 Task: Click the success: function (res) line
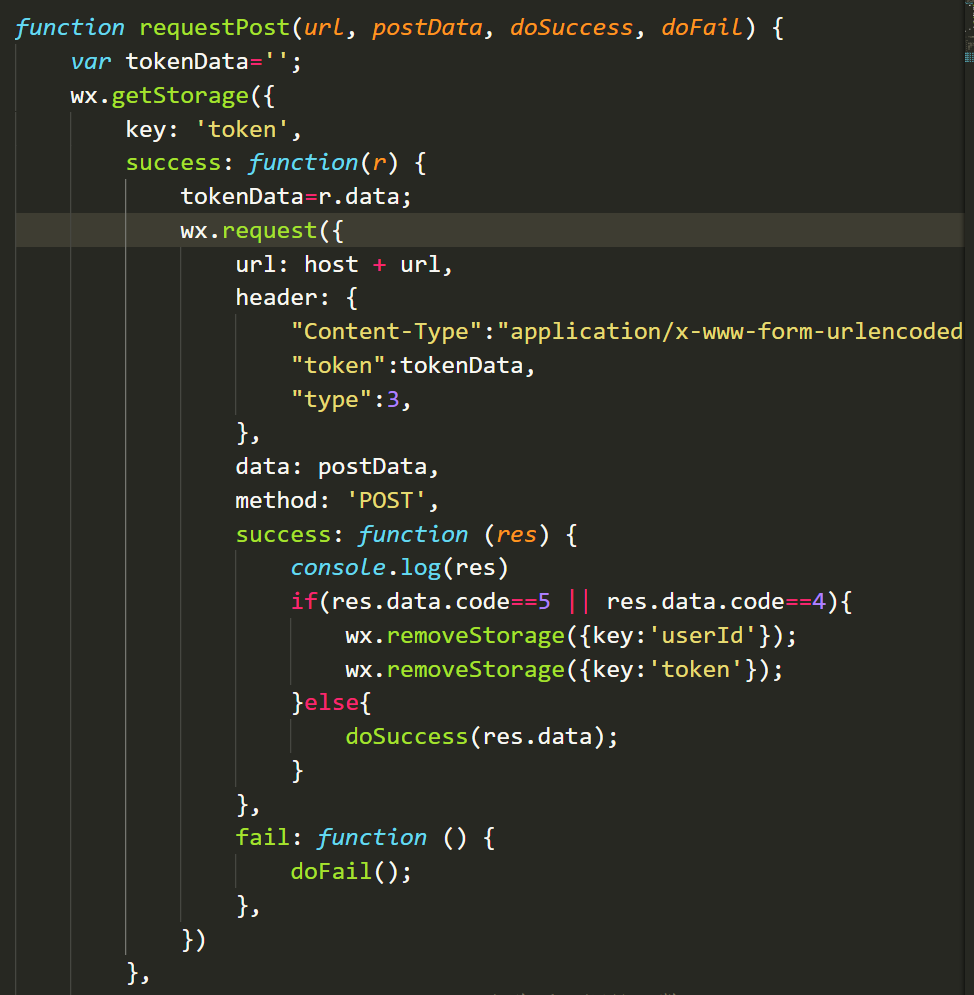tap(406, 534)
